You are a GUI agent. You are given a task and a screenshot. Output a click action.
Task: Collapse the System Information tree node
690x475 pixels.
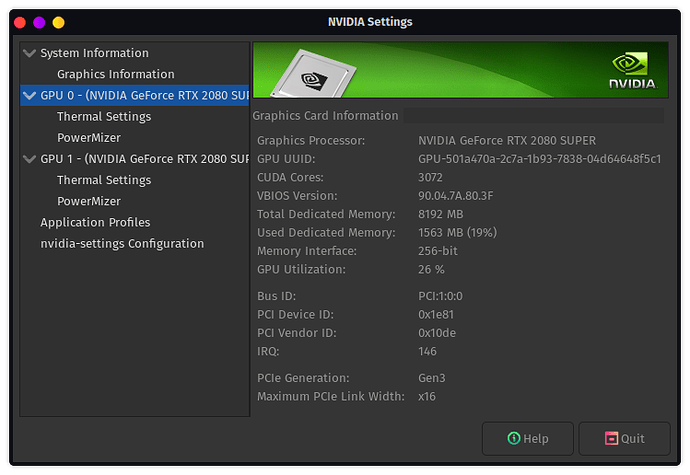[x=29, y=53]
